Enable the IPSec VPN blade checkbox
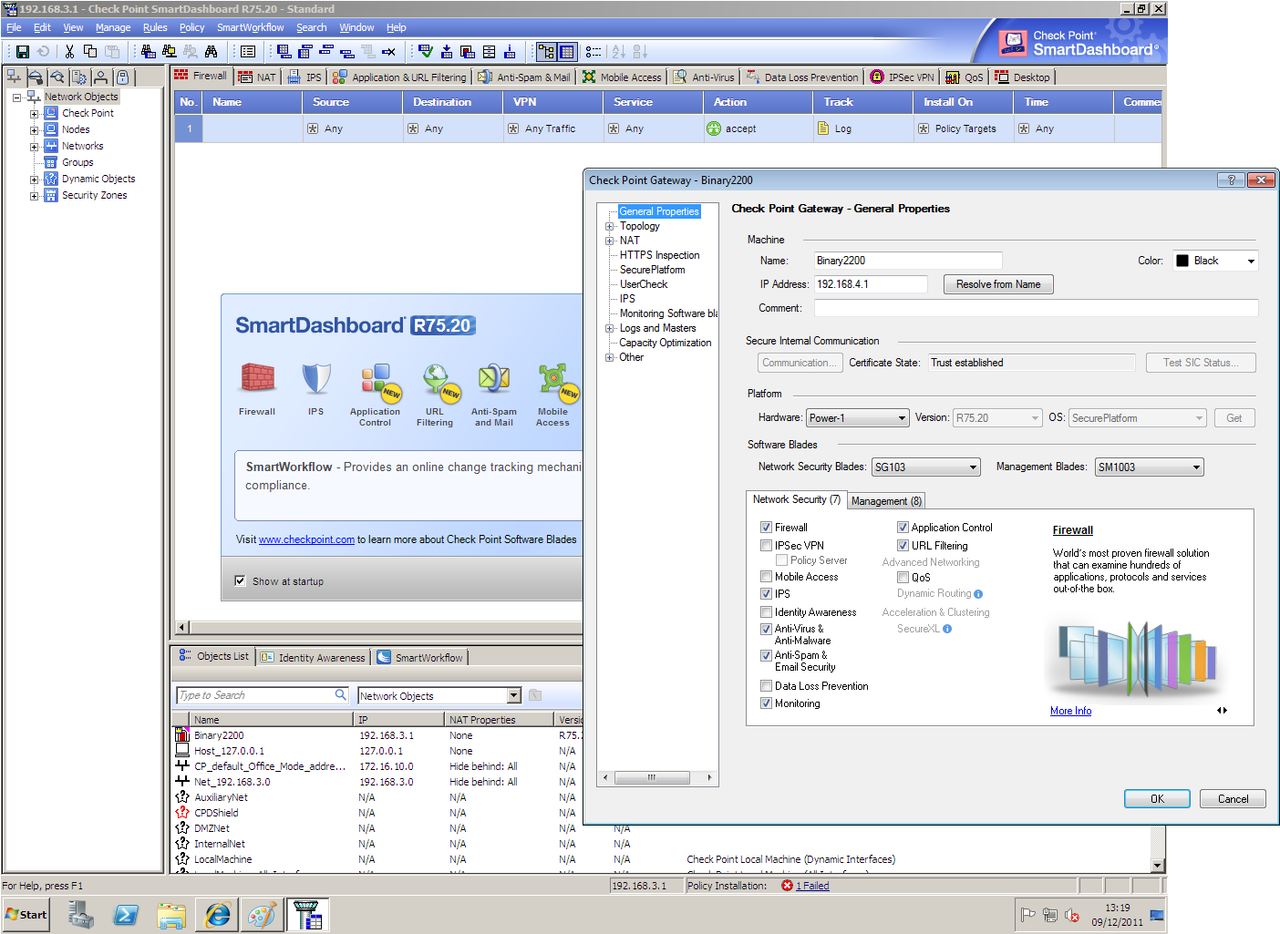This screenshot has height=934, width=1280. point(766,545)
